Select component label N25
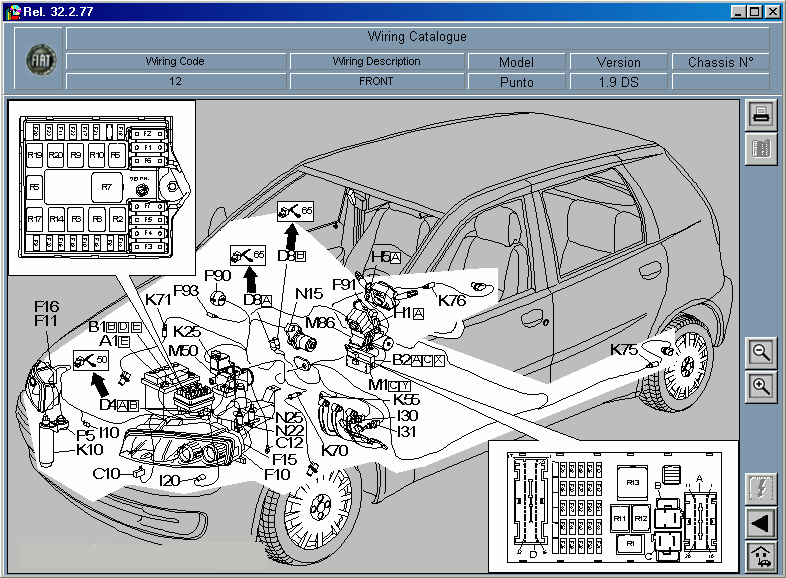 pos(290,417)
